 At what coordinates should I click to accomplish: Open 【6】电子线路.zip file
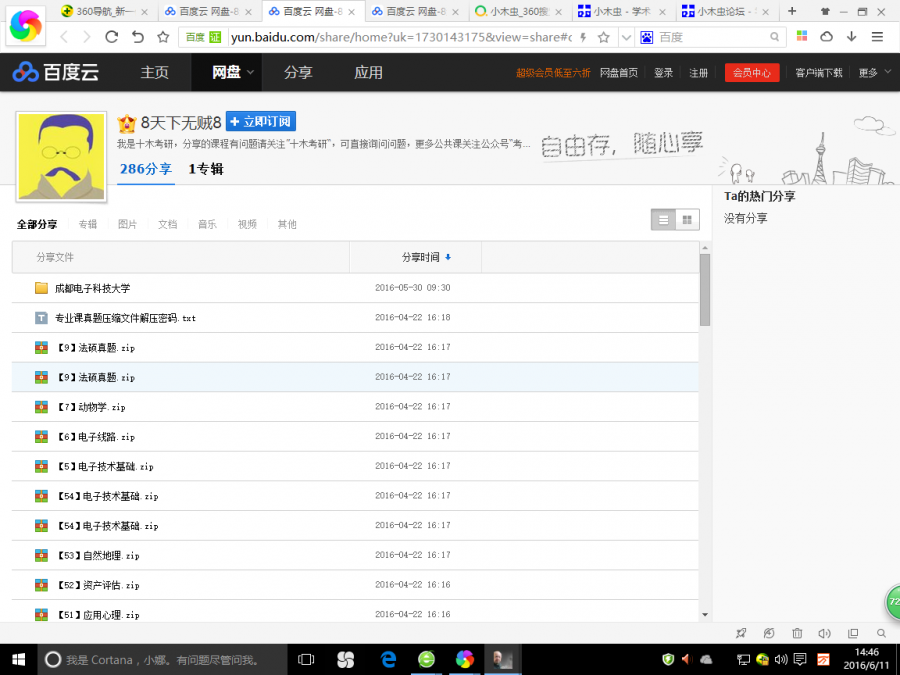point(95,437)
